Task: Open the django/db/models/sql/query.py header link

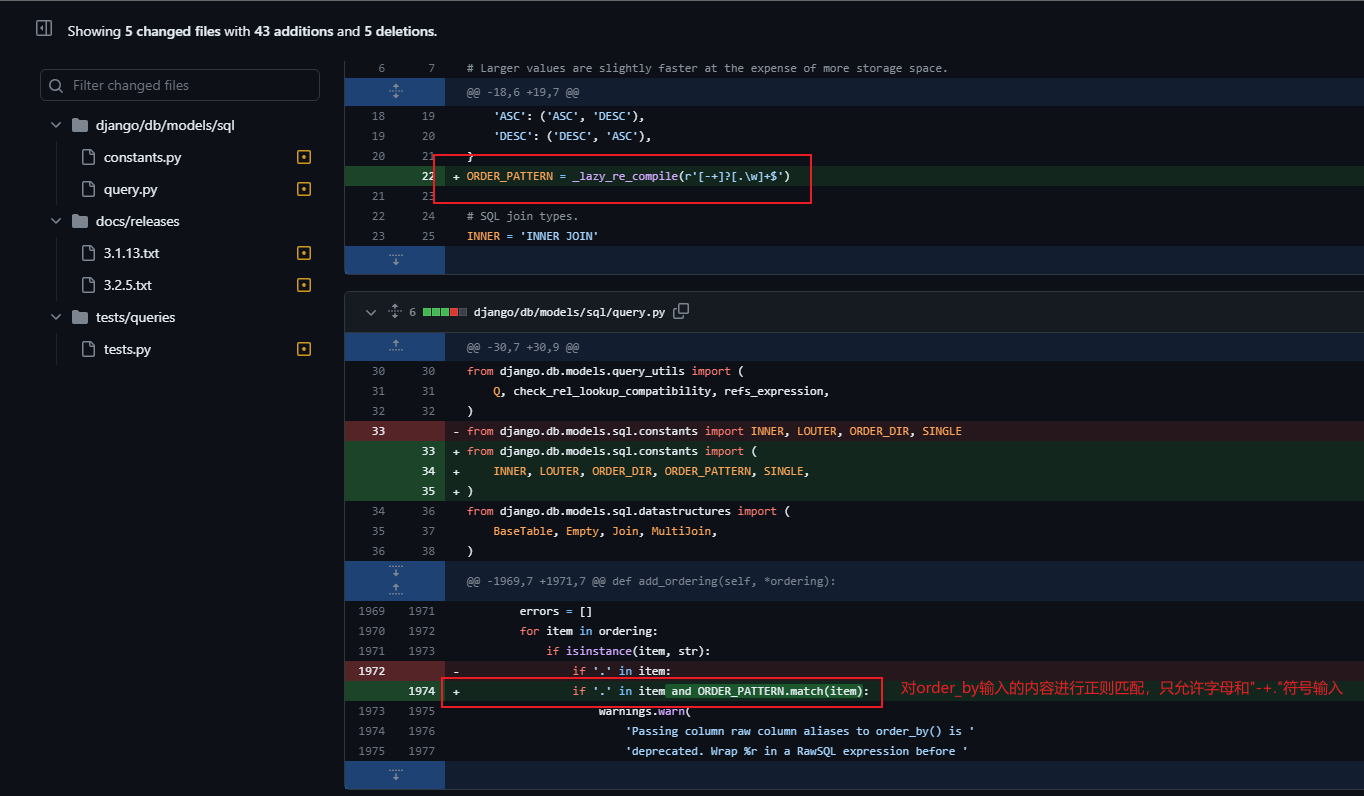Action: click(572, 311)
